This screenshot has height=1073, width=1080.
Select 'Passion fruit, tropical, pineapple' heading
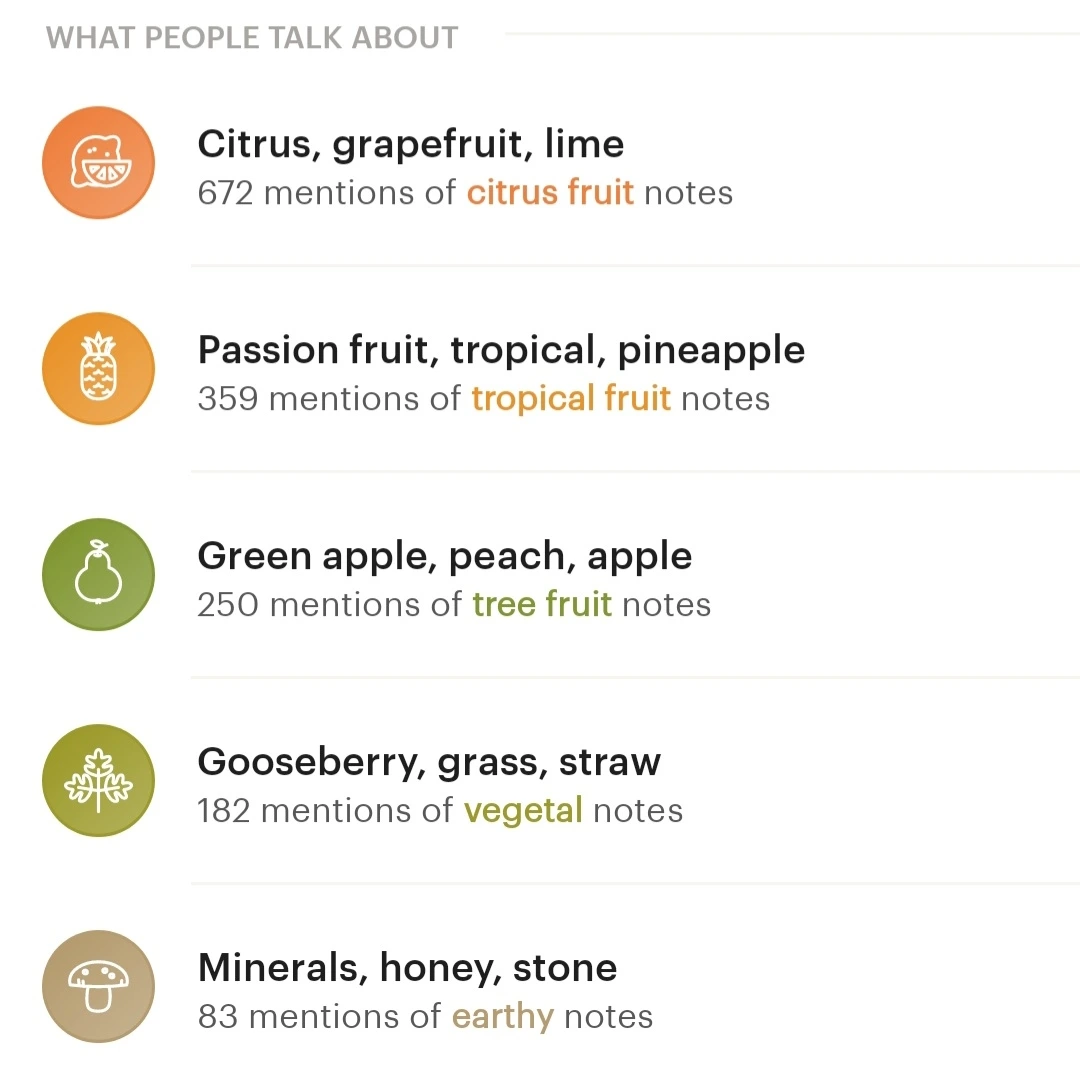pos(500,351)
